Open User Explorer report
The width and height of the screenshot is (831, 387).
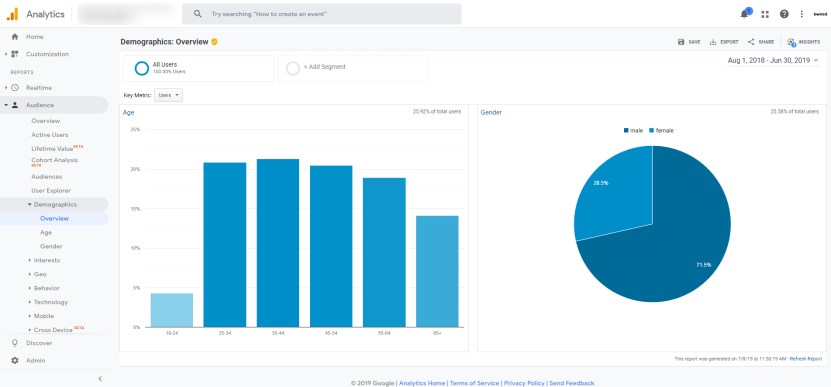click(x=51, y=190)
